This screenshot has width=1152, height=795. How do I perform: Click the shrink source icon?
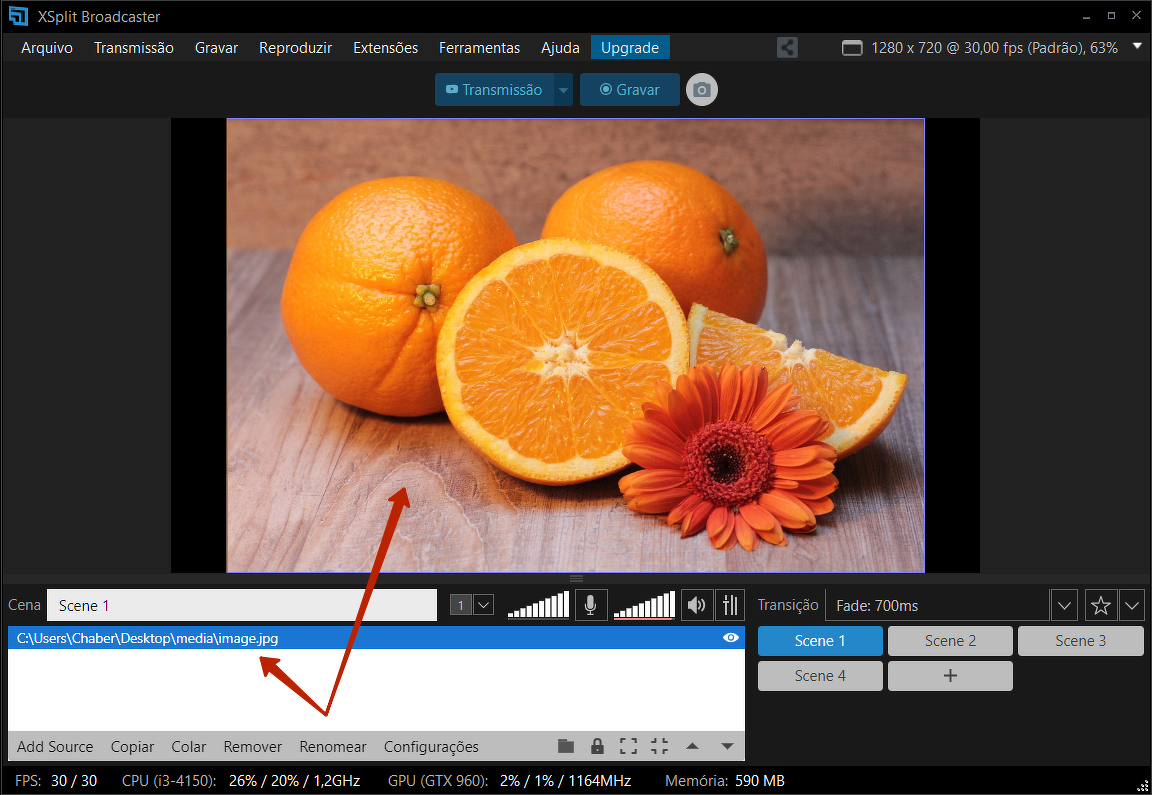659,746
